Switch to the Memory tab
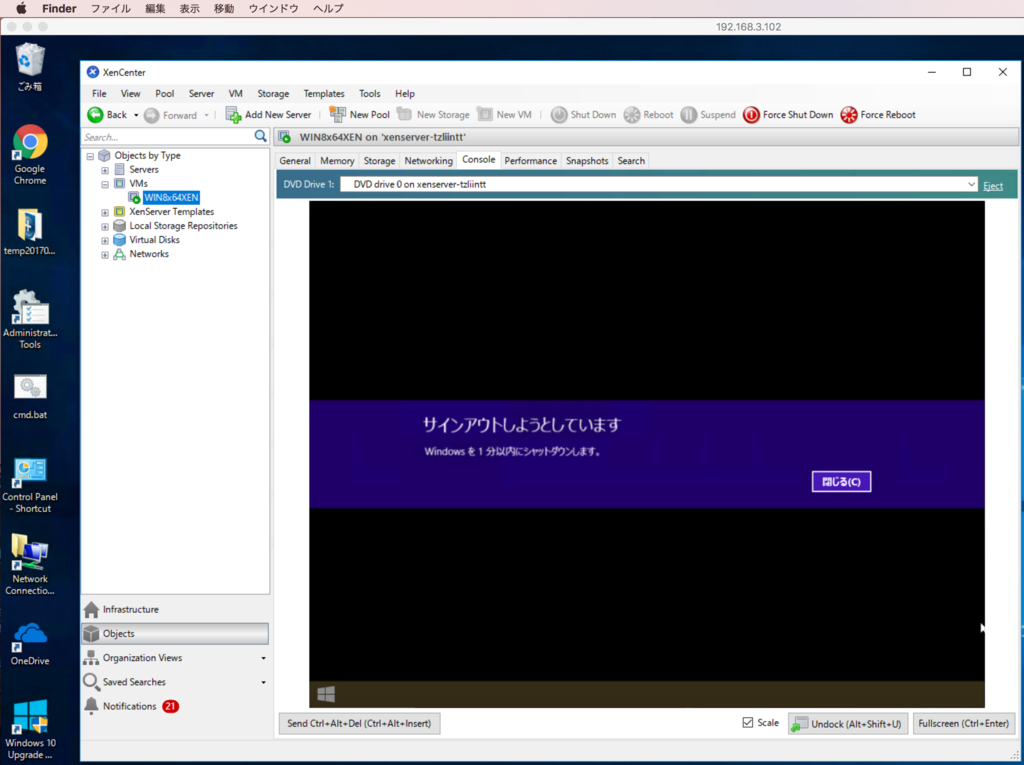 tap(337, 161)
